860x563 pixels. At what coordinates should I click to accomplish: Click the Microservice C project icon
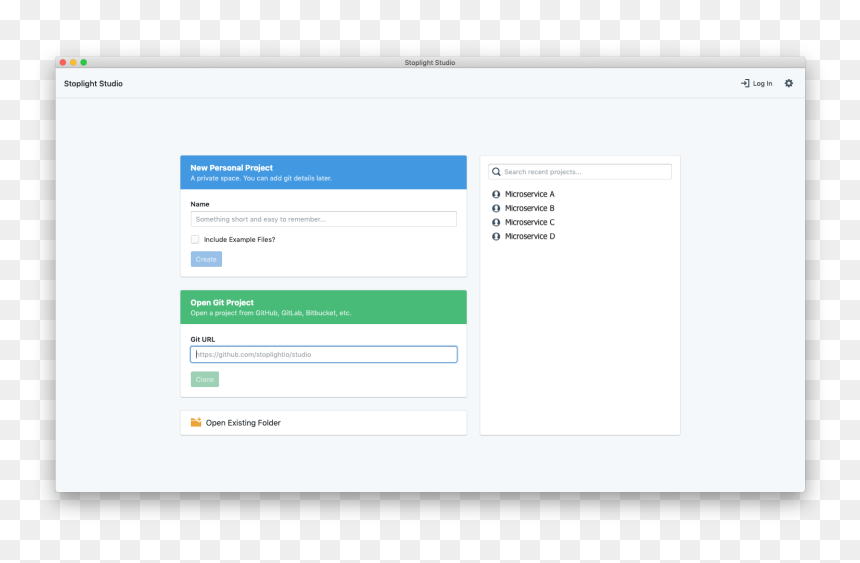point(496,222)
